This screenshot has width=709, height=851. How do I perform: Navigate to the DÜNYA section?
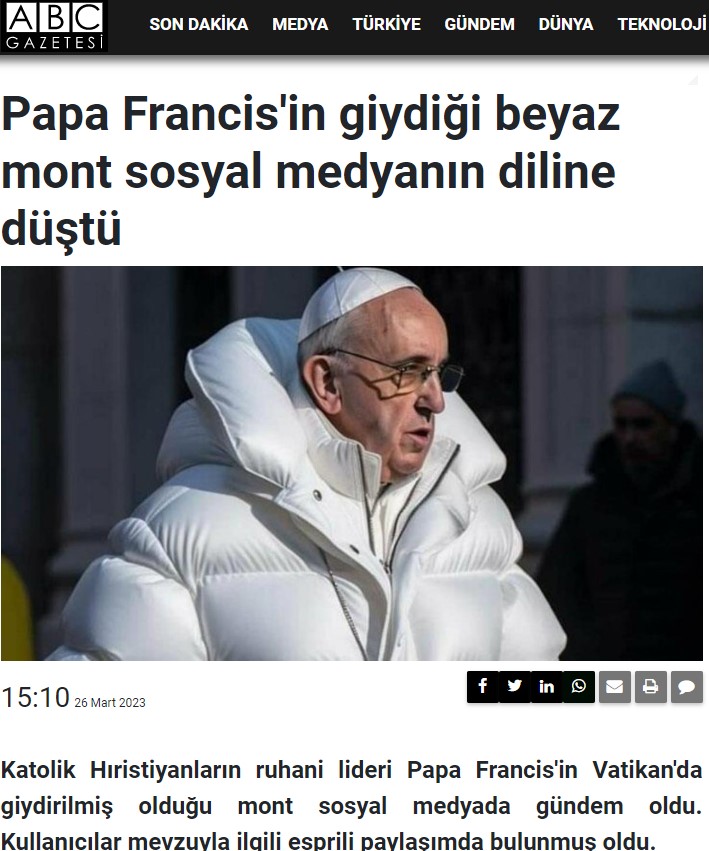point(566,24)
